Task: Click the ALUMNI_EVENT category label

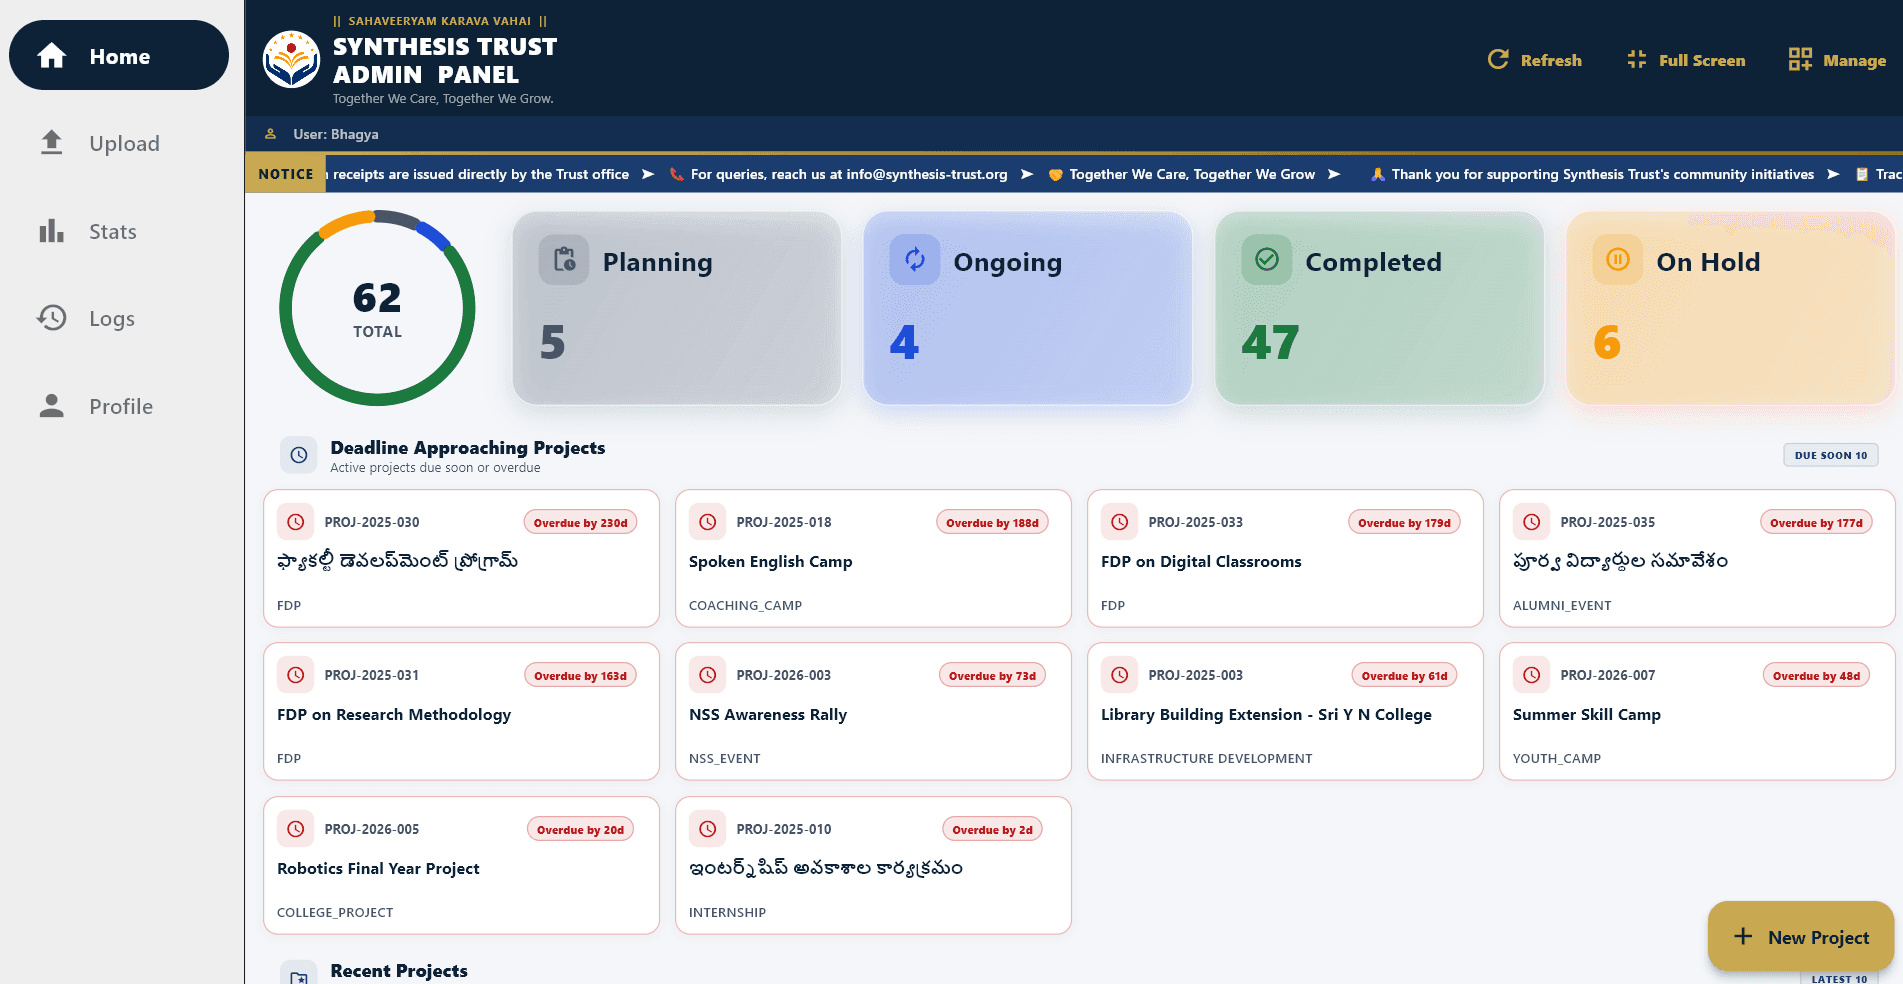Action: (1562, 605)
